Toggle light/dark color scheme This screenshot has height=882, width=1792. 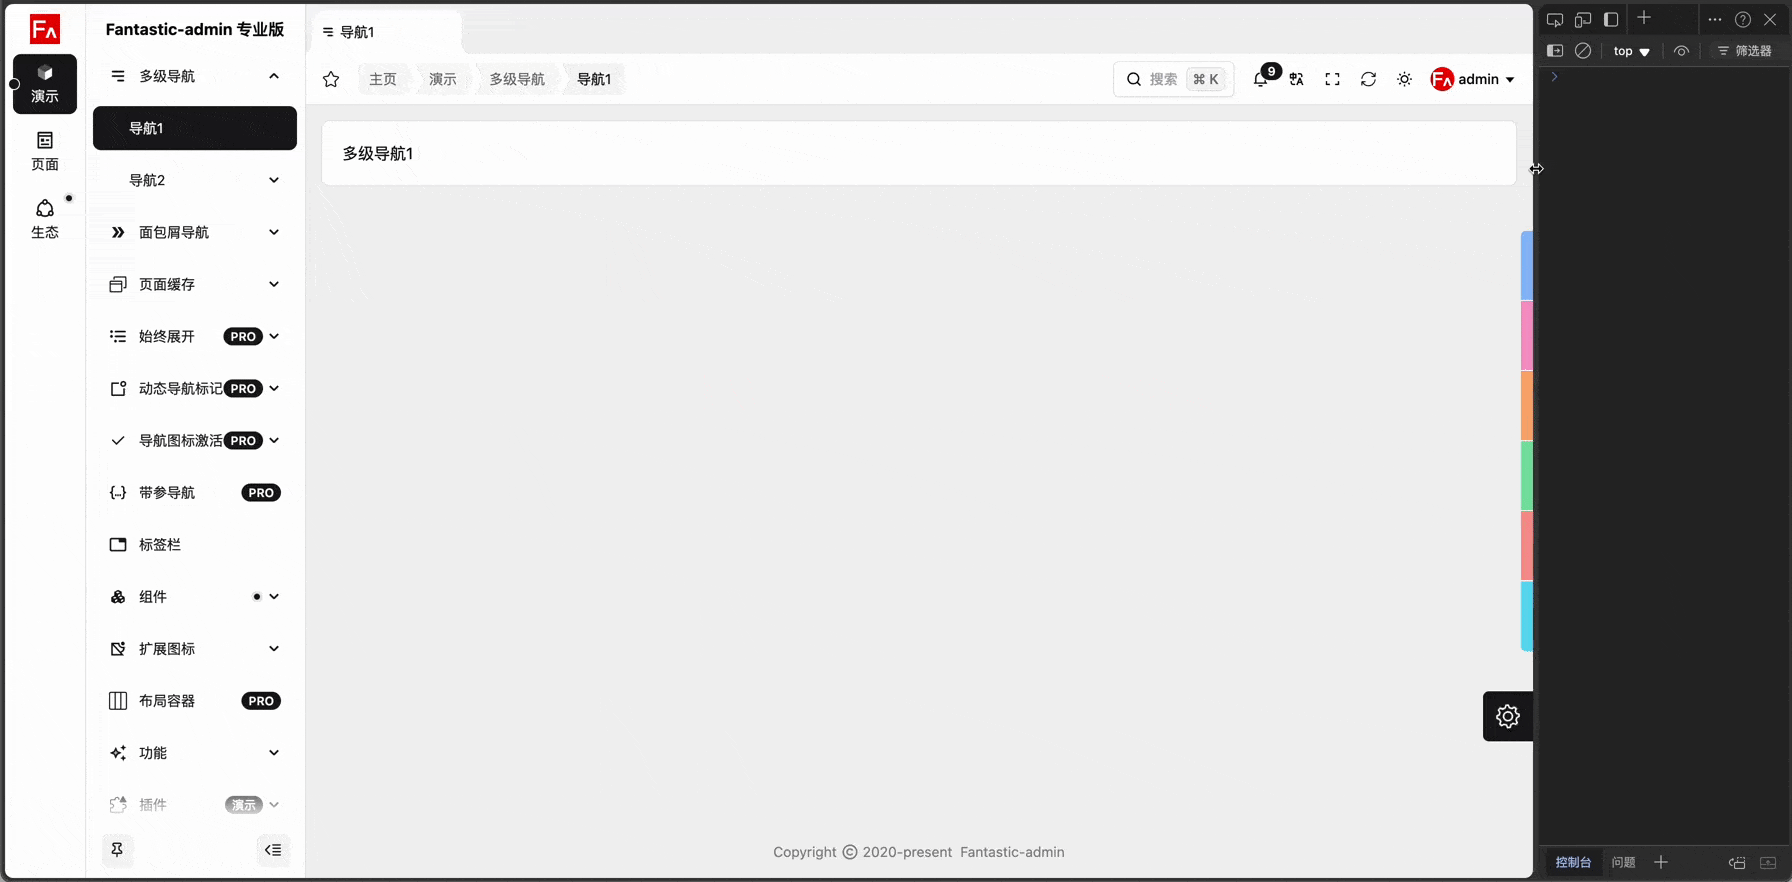pos(1405,79)
